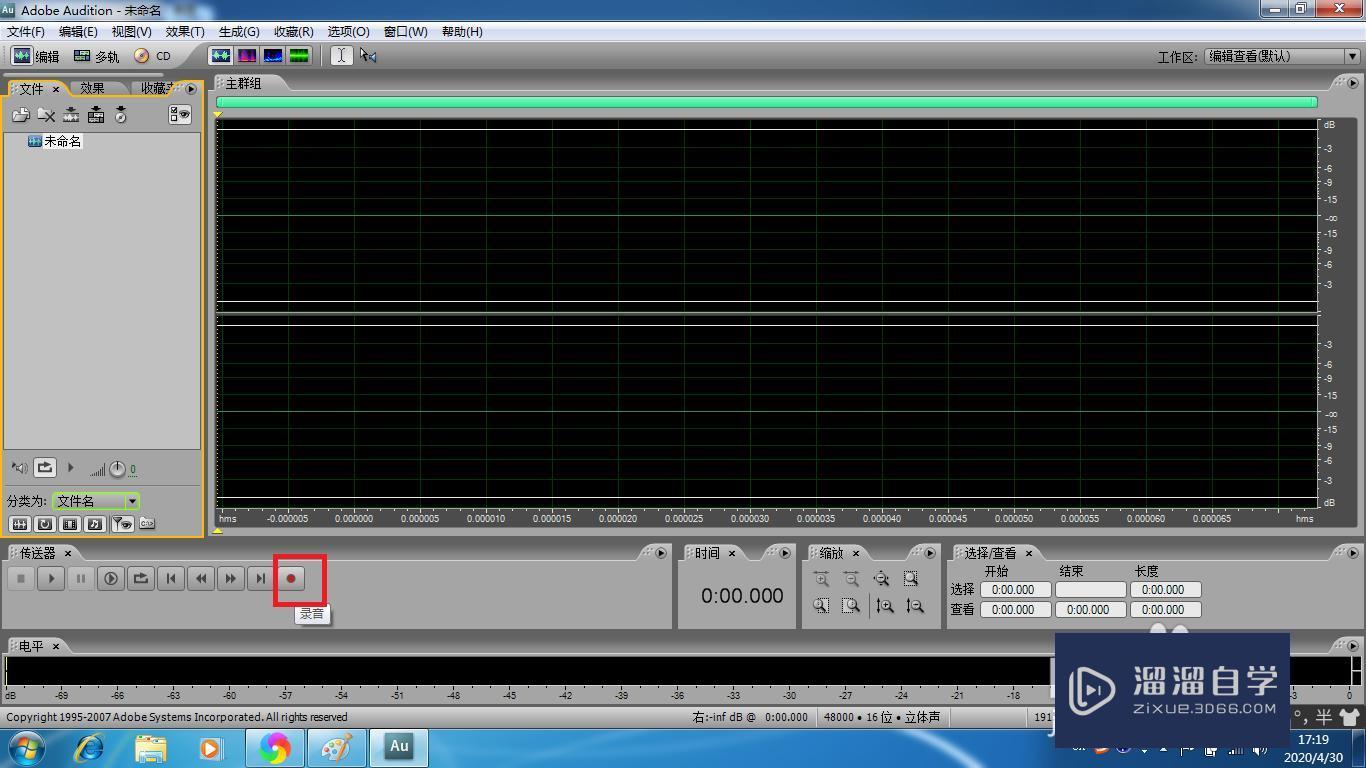Select the 未命名 file in list

[x=55, y=141]
